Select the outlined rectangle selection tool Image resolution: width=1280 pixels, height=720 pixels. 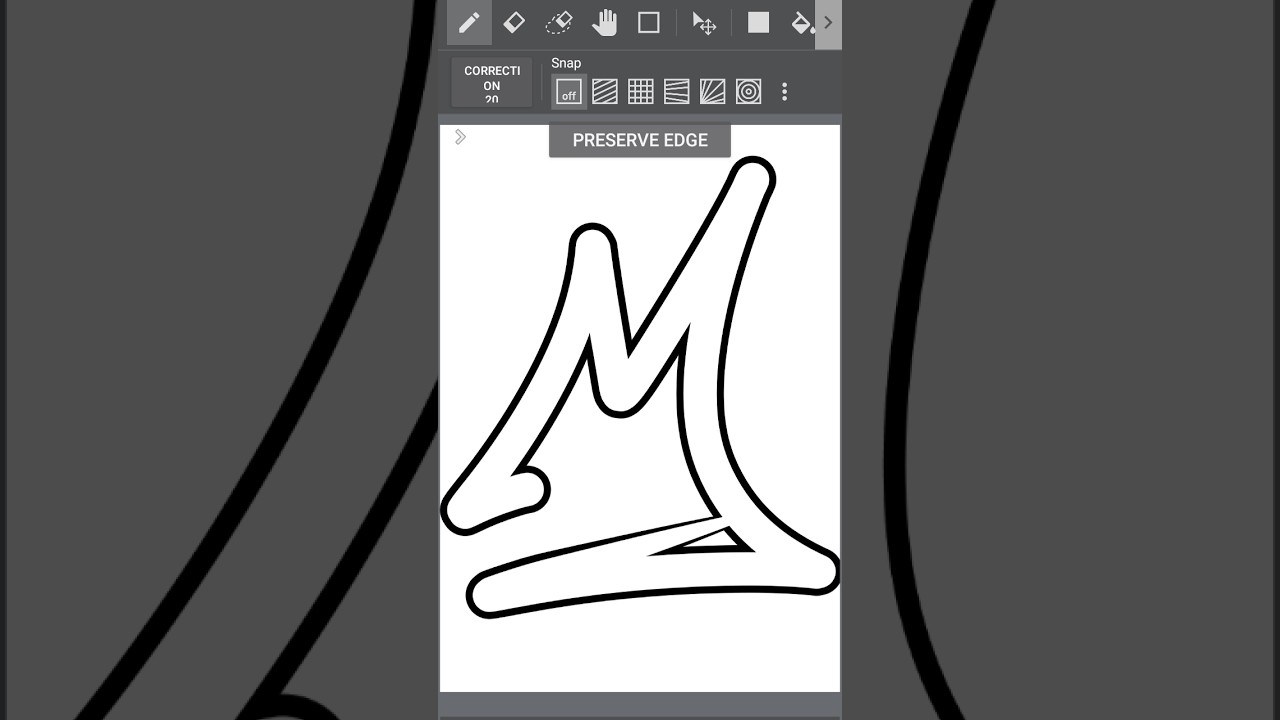pyautogui.click(x=649, y=22)
